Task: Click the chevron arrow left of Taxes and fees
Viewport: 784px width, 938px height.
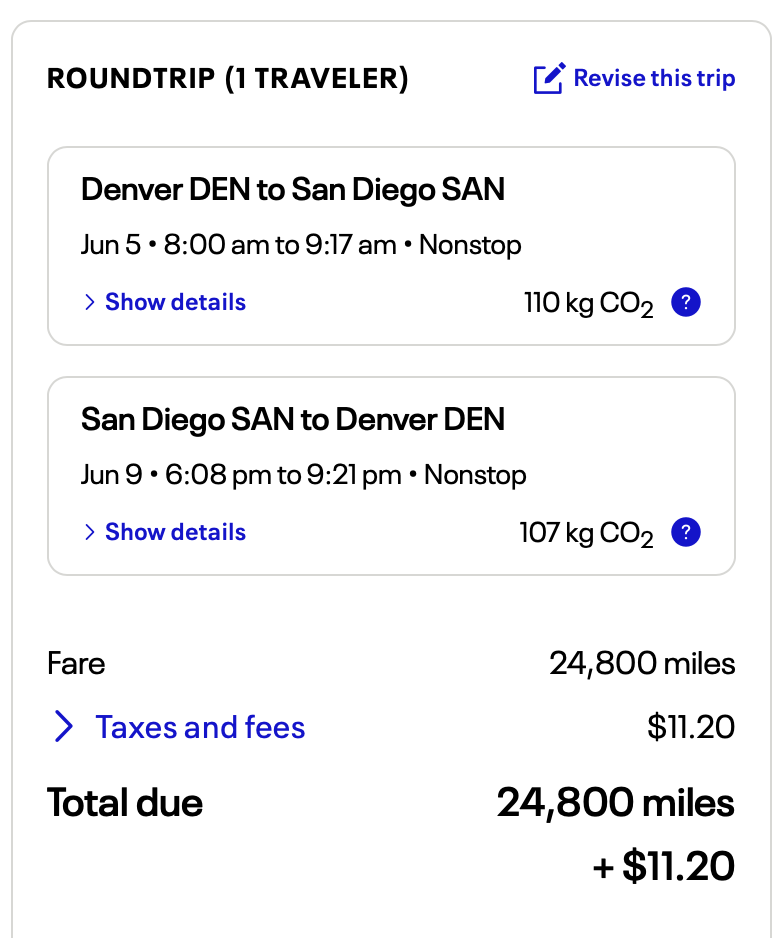Action: click(63, 727)
